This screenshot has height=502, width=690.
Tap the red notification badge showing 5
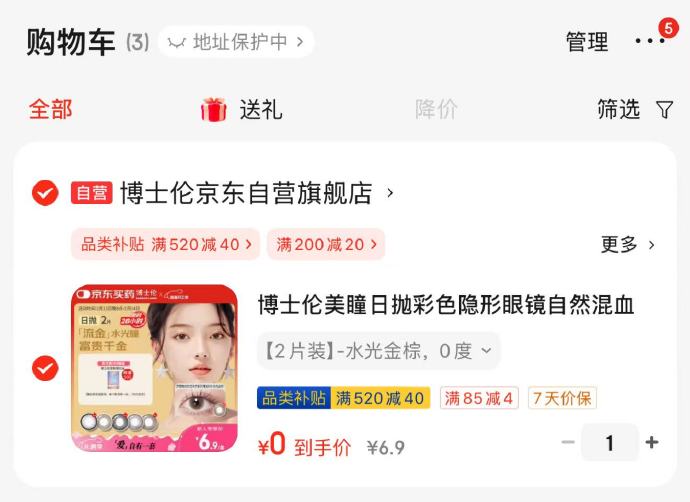(x=668, y=28)
